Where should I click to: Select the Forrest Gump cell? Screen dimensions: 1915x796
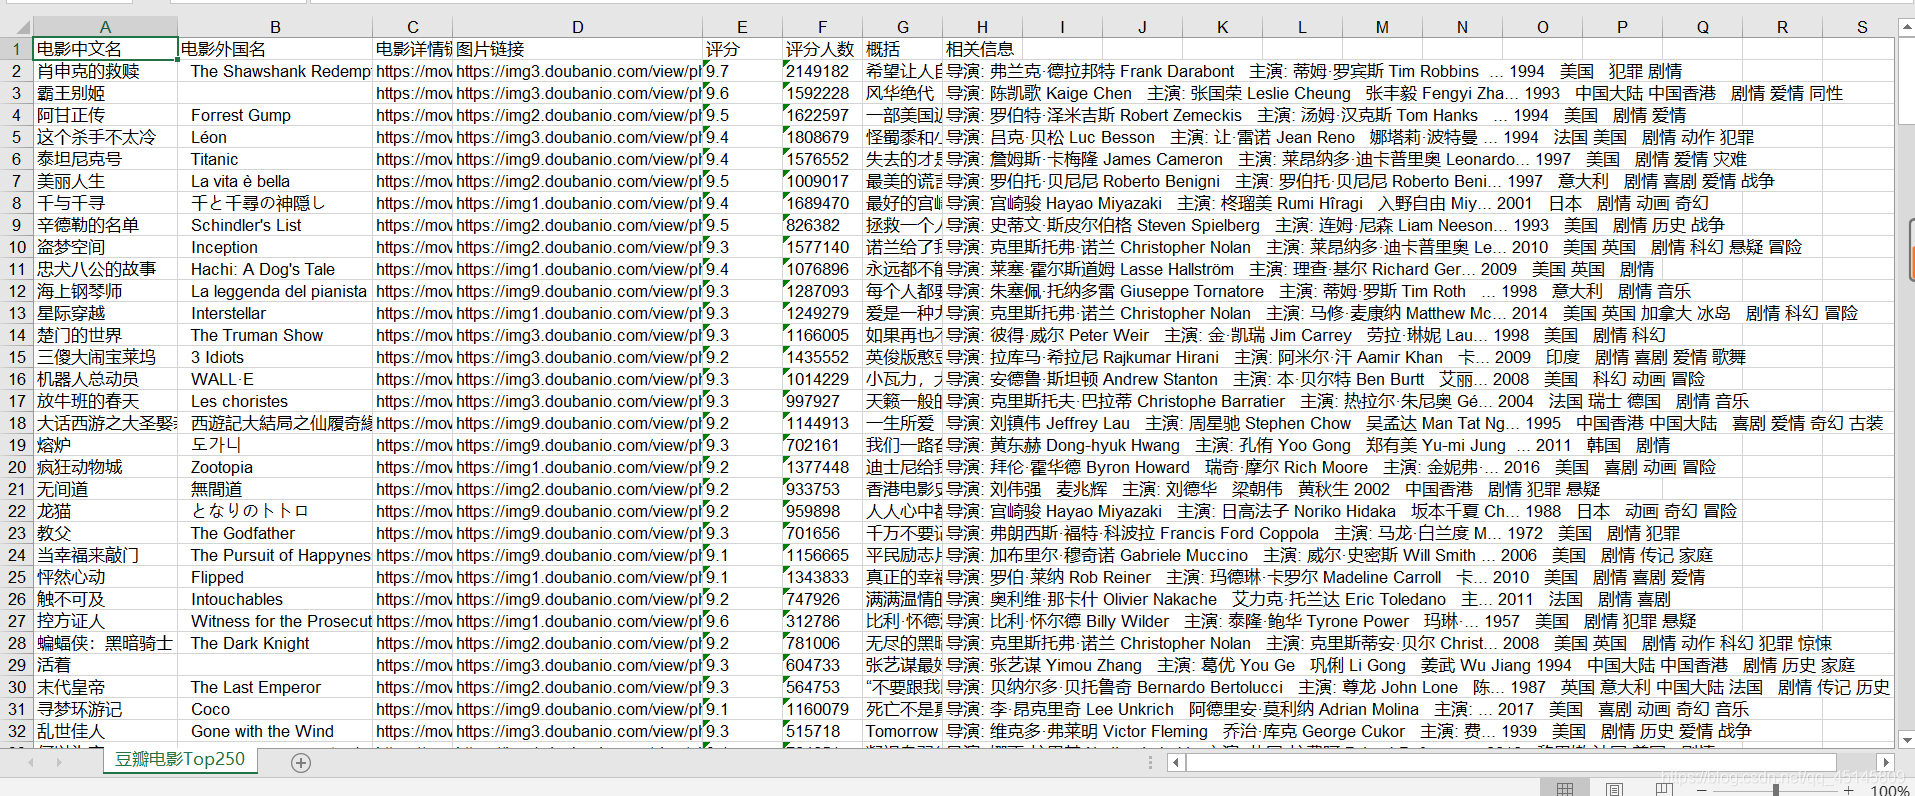pyautogui.click(x=275, y=115)
